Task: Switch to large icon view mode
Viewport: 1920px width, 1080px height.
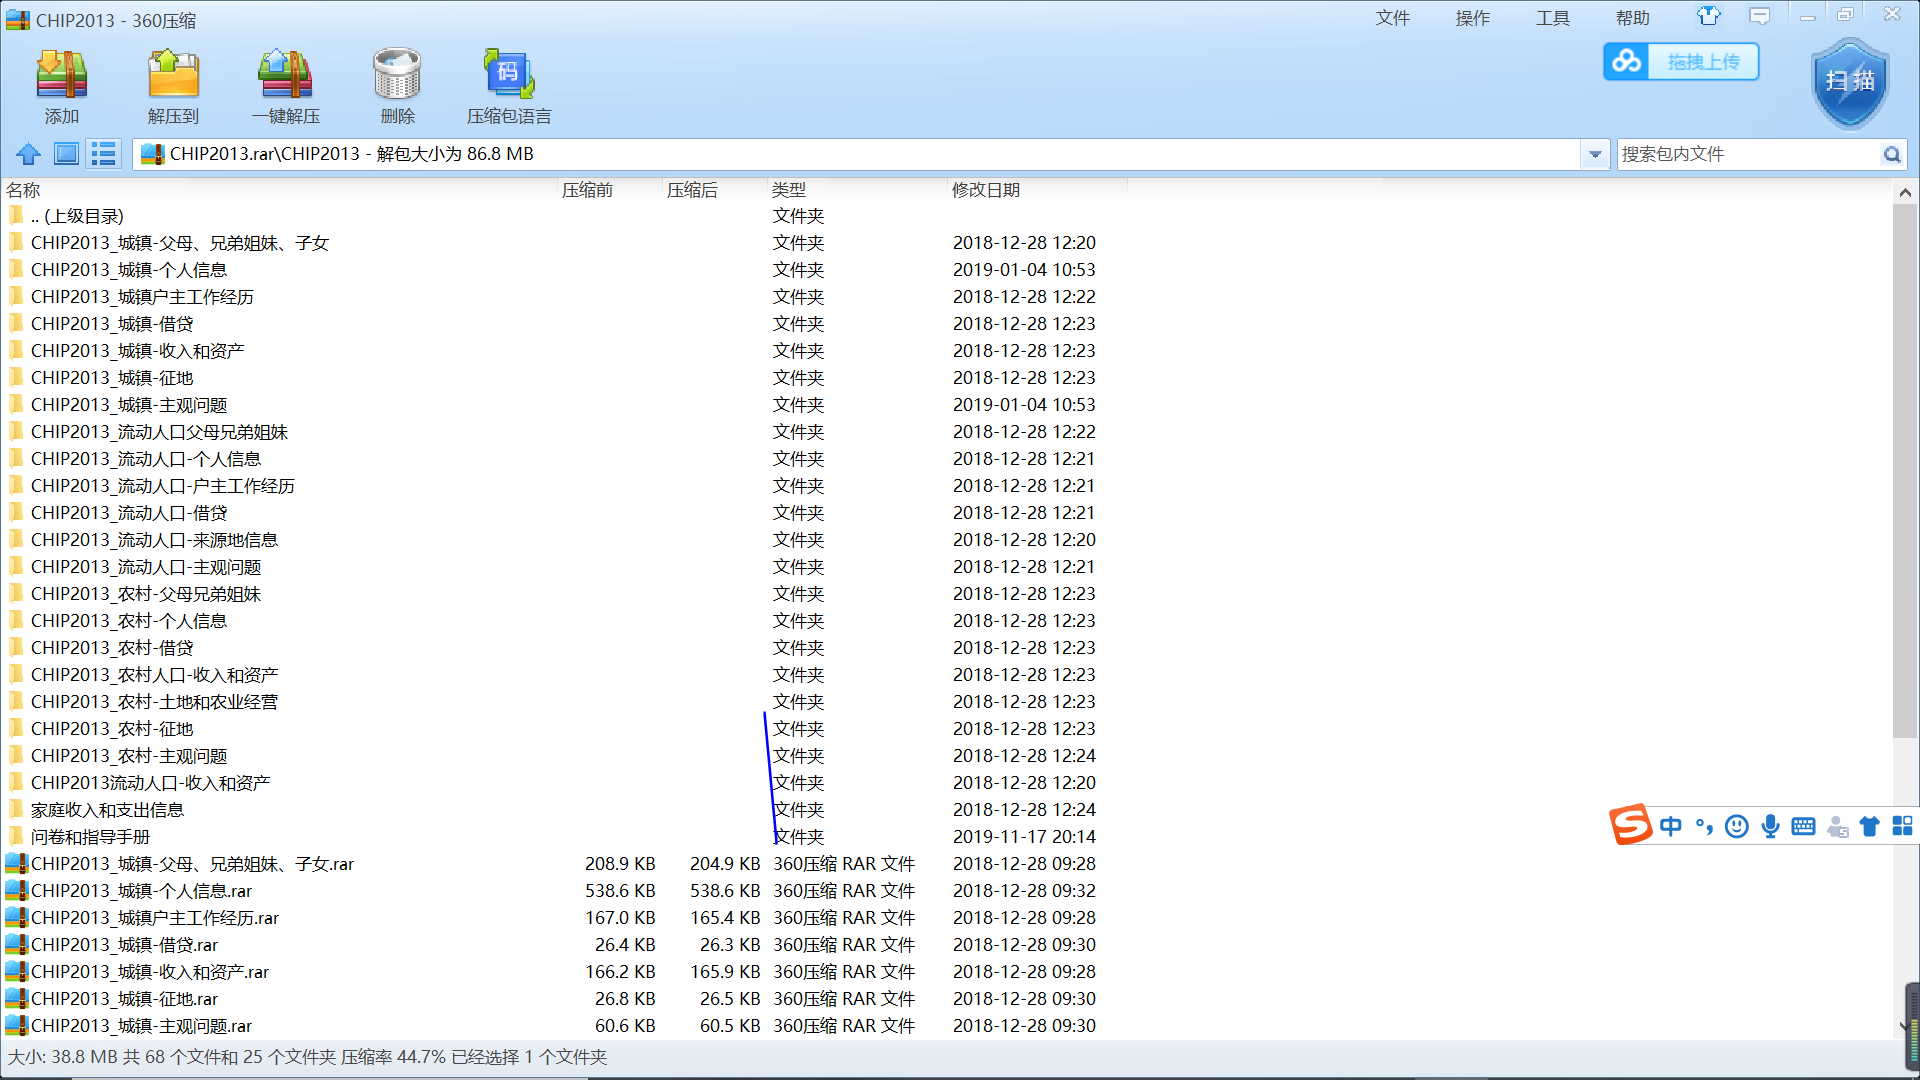Action: click(66, 154)
